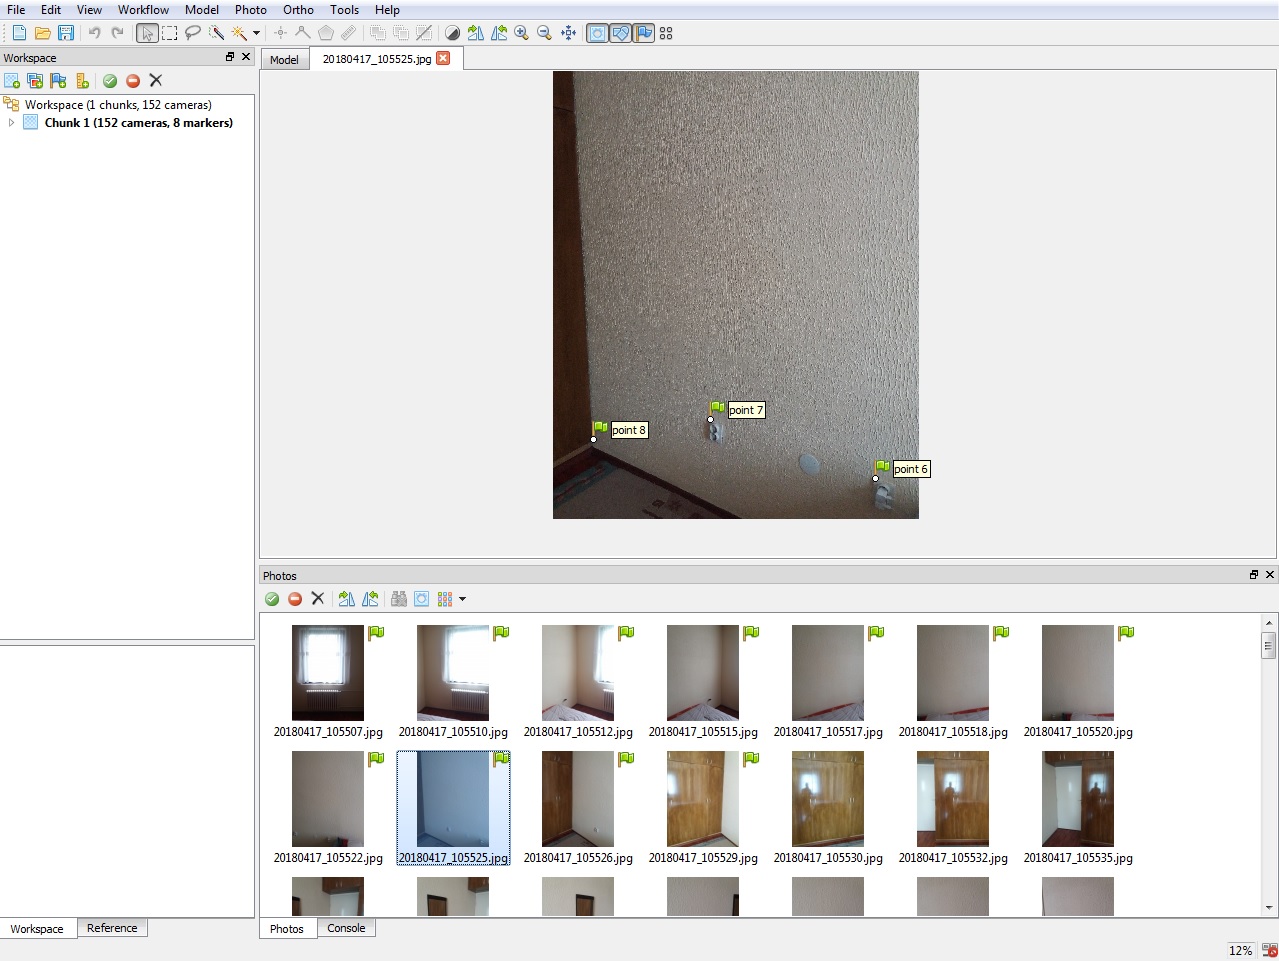Select the Magic wand tool
The height and width of the screenshot is (961, 1279).
239,33
